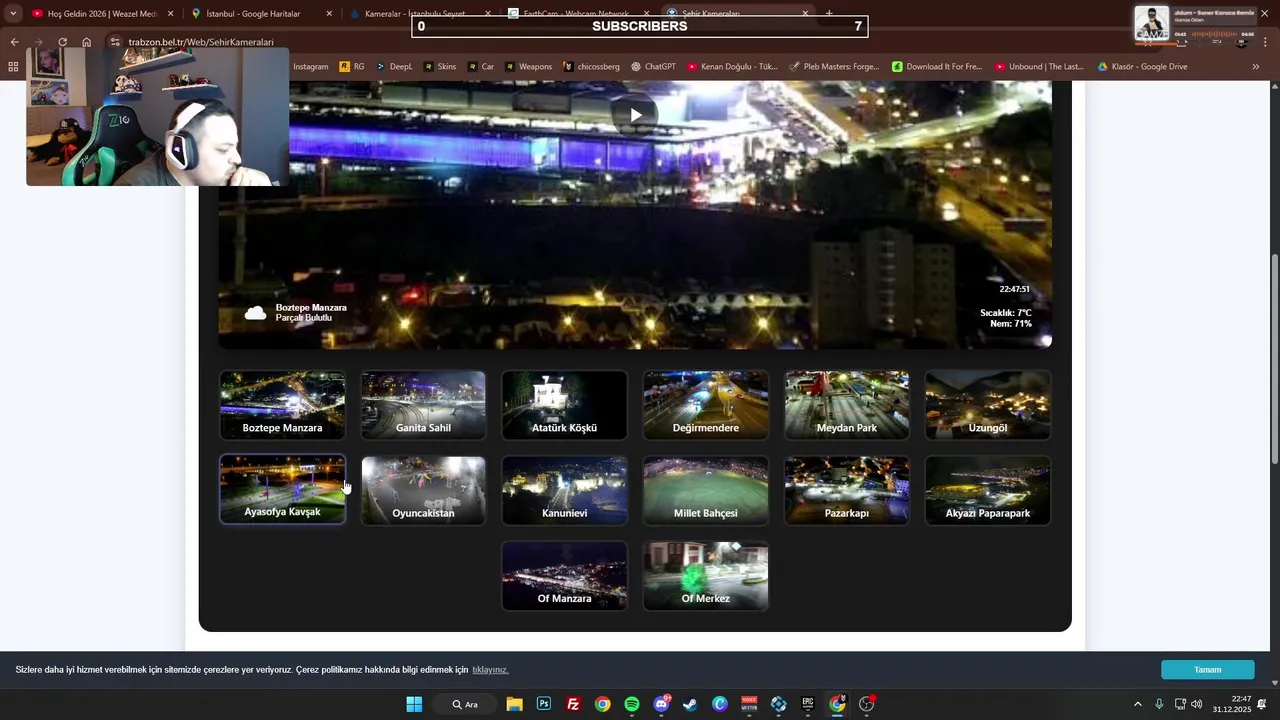Open the apps grid in bookmarks bar

pos(13,67)
